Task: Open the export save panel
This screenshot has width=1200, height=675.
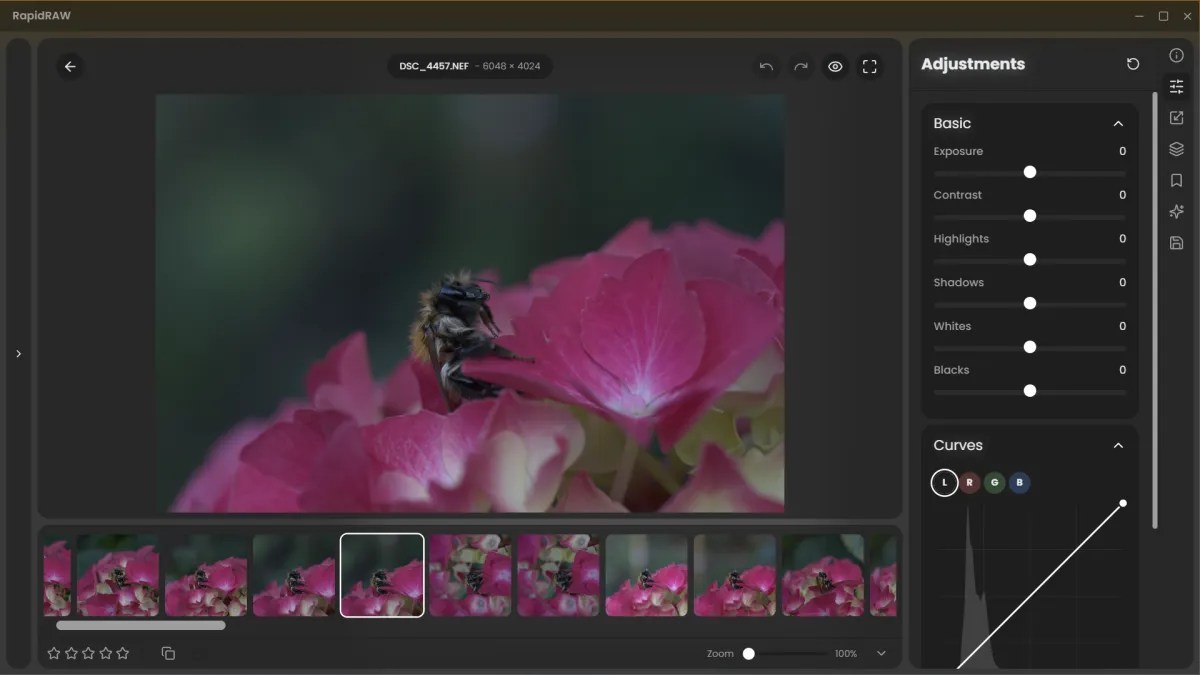Action: [x=1177, y=243]
